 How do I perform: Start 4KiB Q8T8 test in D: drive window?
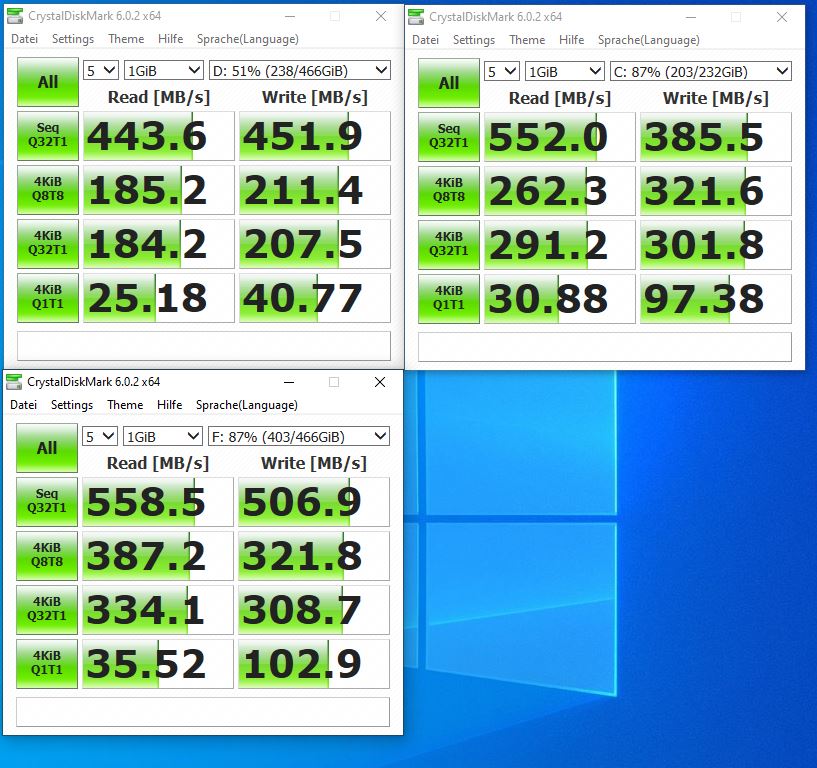tap(48, 190)
